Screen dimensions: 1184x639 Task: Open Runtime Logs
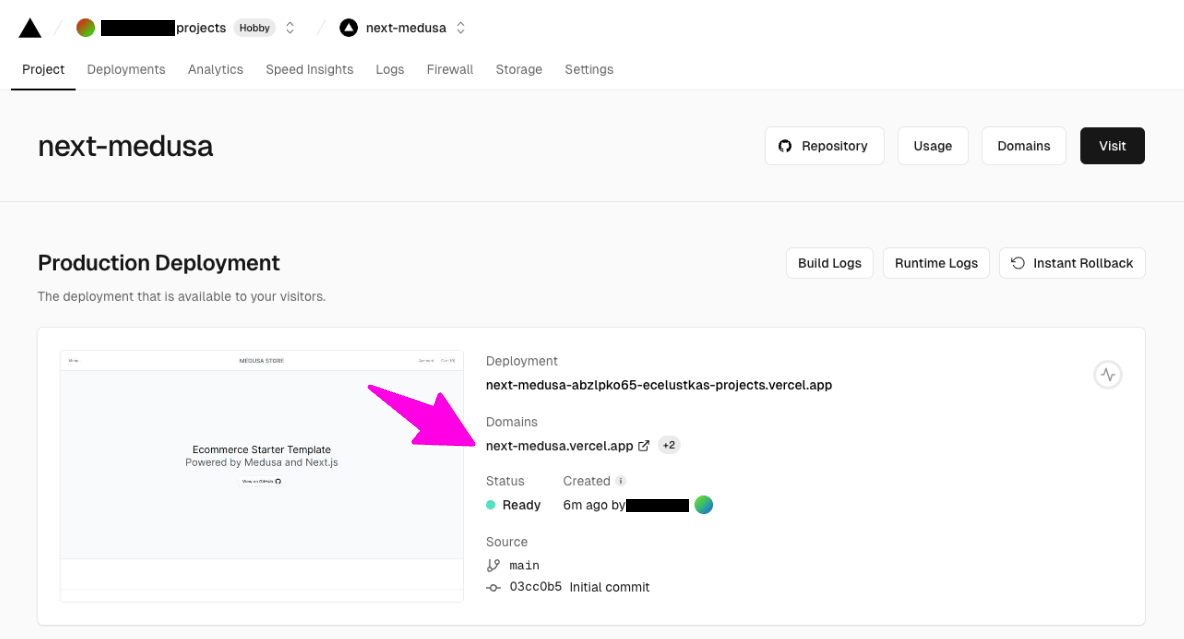click(936, 263)
